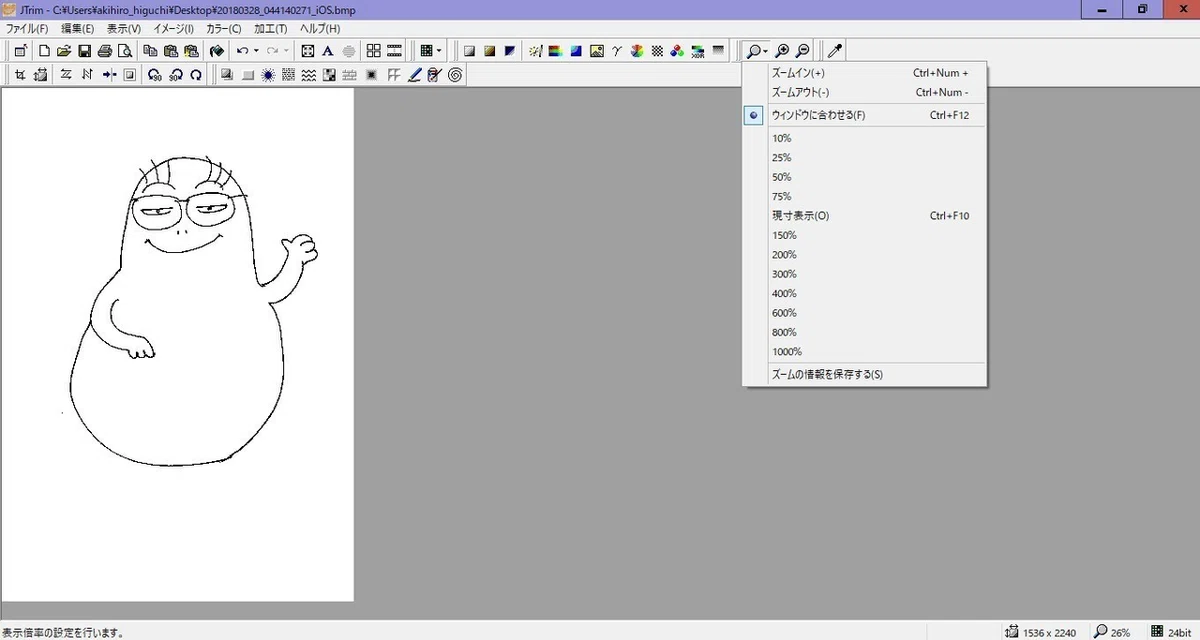The width and height of the screenshot is (1200, 640).
Task: Click the floppy disk save icon
Action: 84,51
